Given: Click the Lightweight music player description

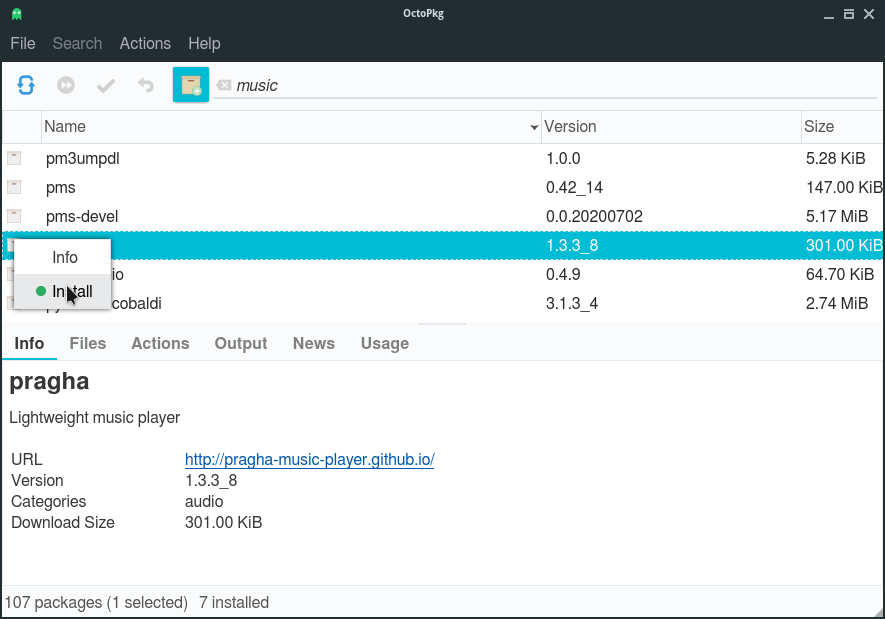Looking at the screenshot, I should 95,418.
